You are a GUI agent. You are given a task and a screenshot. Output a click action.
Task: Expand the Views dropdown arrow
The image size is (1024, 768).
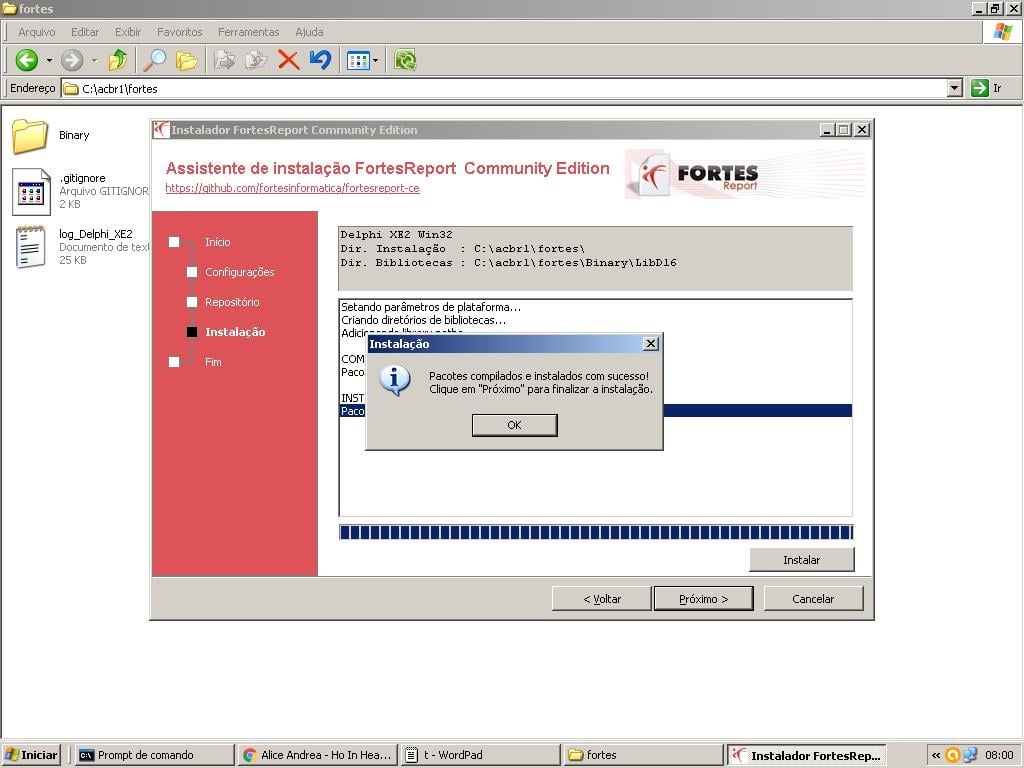point(376,61)
